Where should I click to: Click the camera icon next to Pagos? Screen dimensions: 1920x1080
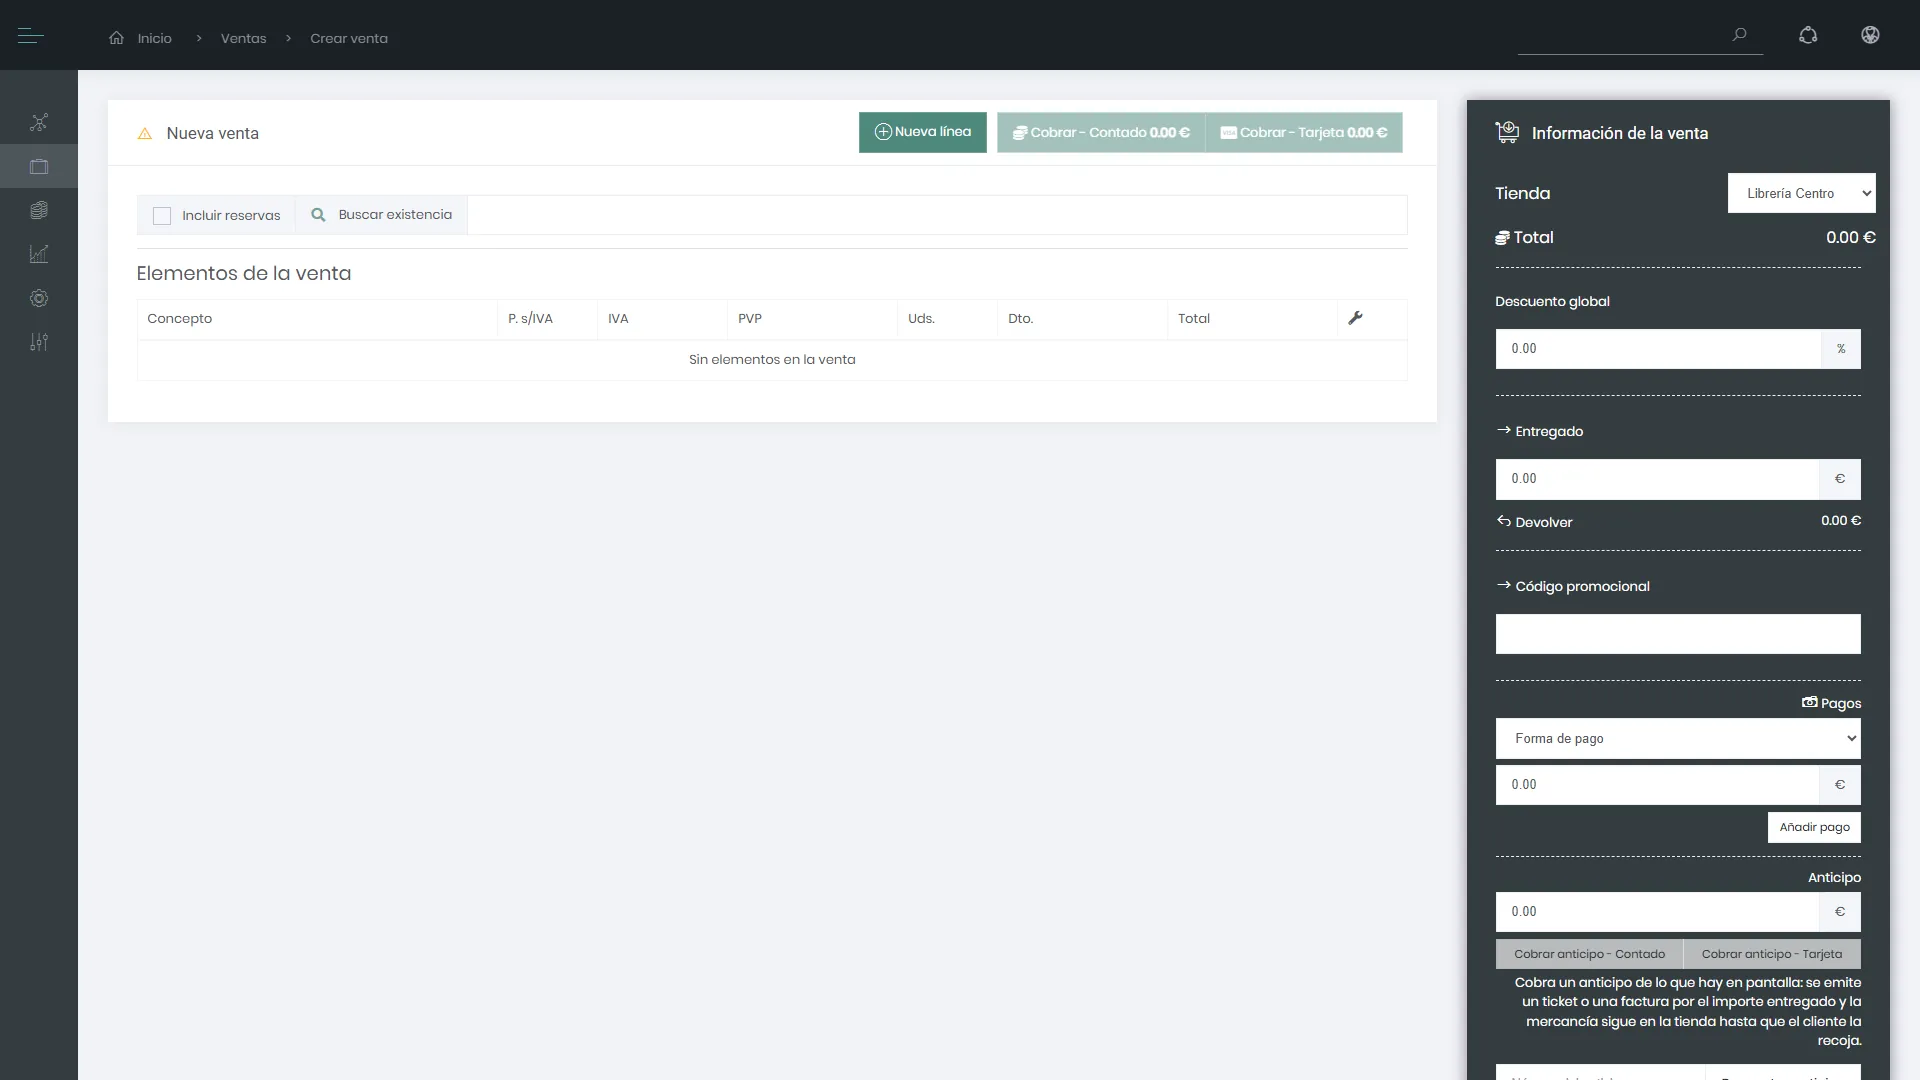[x=1809, y=702]
